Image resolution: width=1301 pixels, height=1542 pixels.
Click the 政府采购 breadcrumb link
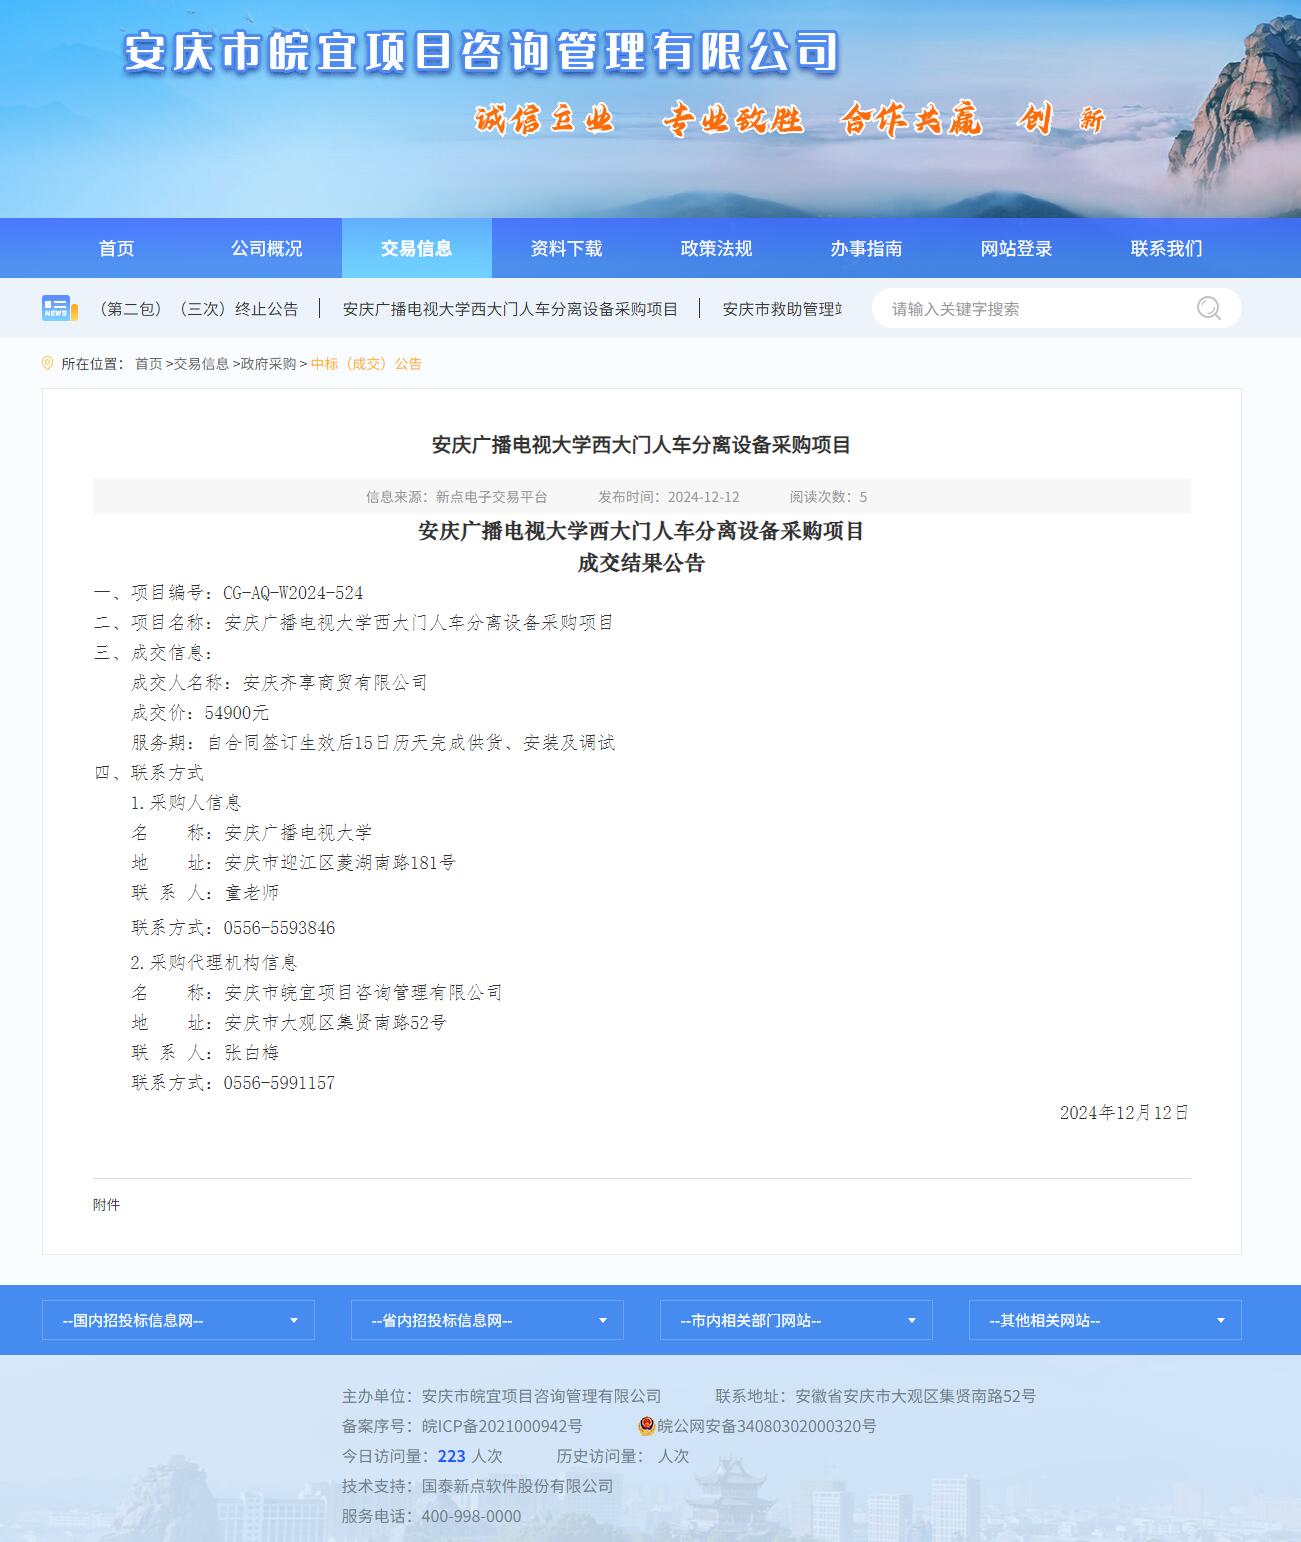(x=268, y=364)
